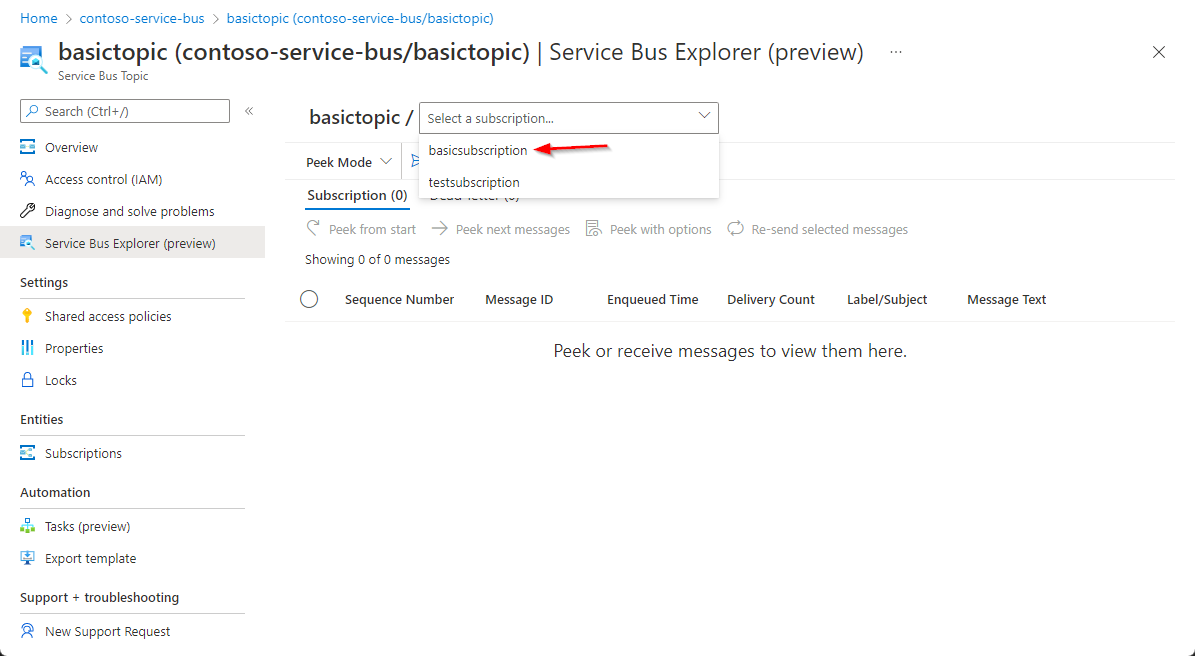Click Peek from start button
Screen dimensions: 1195x656
361,229
